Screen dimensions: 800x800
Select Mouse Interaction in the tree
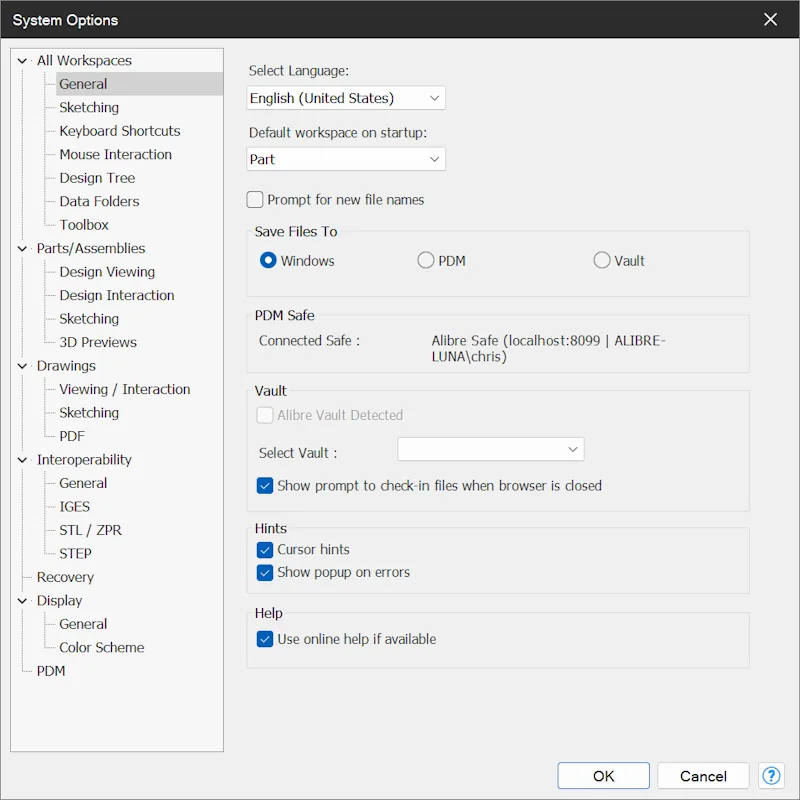coord(116,155)
